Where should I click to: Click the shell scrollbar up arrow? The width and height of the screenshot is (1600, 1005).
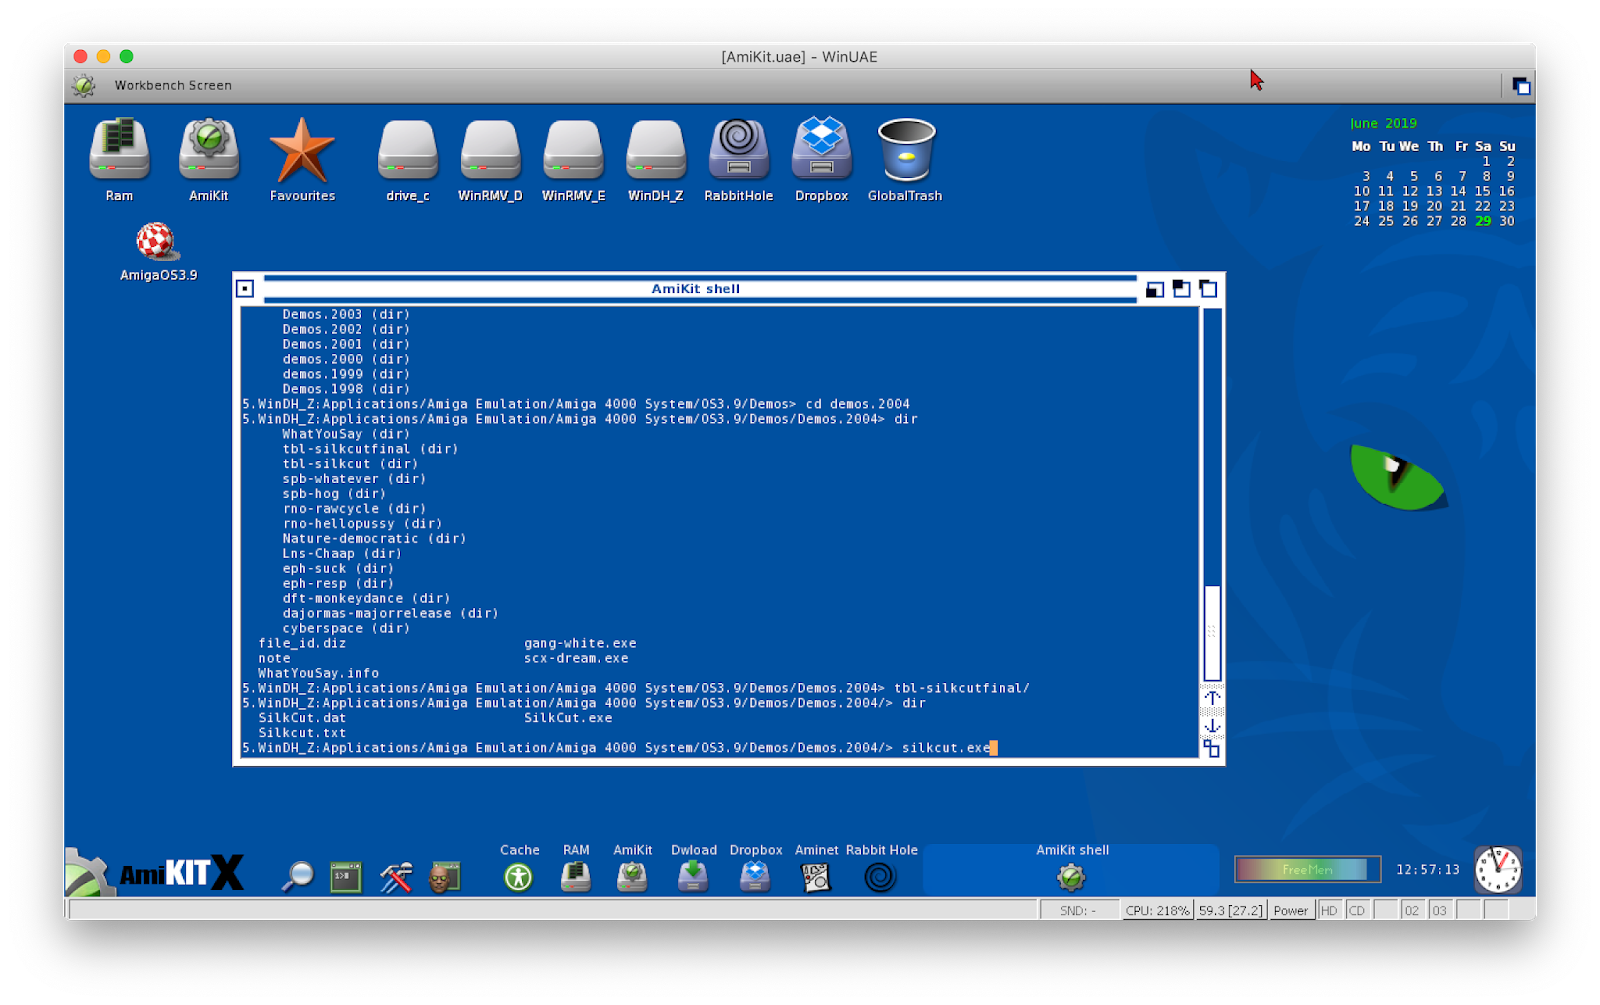[x=1212, y=698]
